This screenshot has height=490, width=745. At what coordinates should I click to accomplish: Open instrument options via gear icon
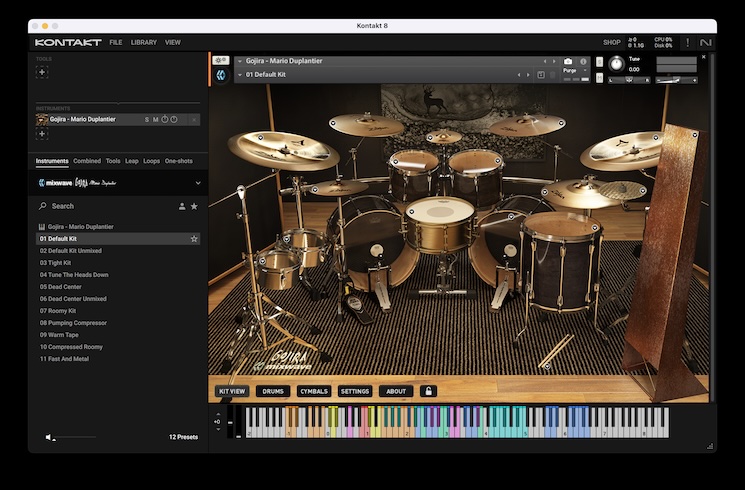220,60
